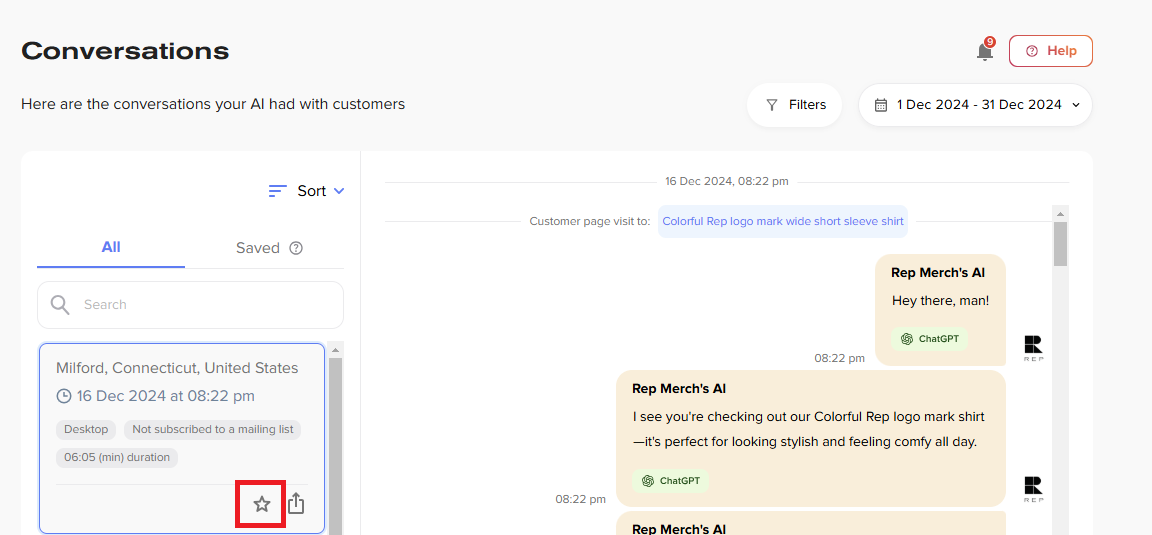
Task: Click the sort lines icon
Action: [x=277, y=191]
